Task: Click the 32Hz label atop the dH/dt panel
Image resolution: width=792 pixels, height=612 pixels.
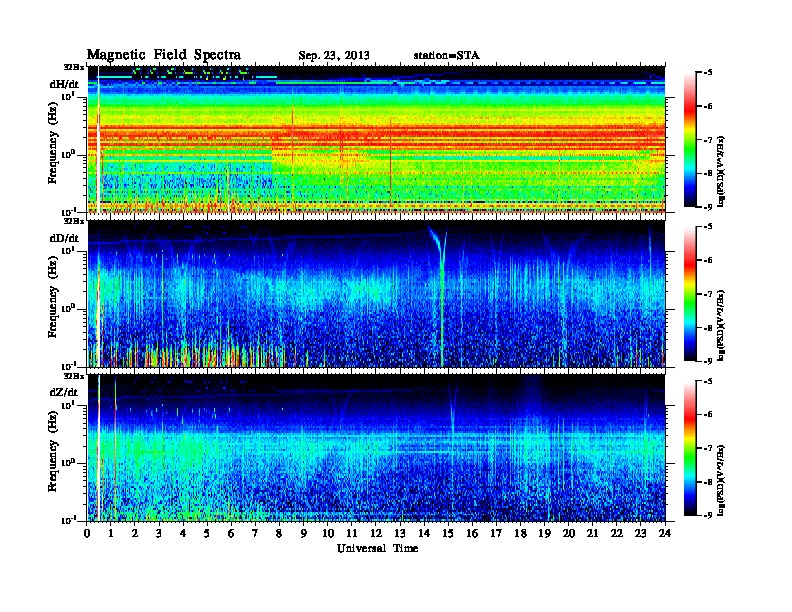Action: tap(73, 67)
